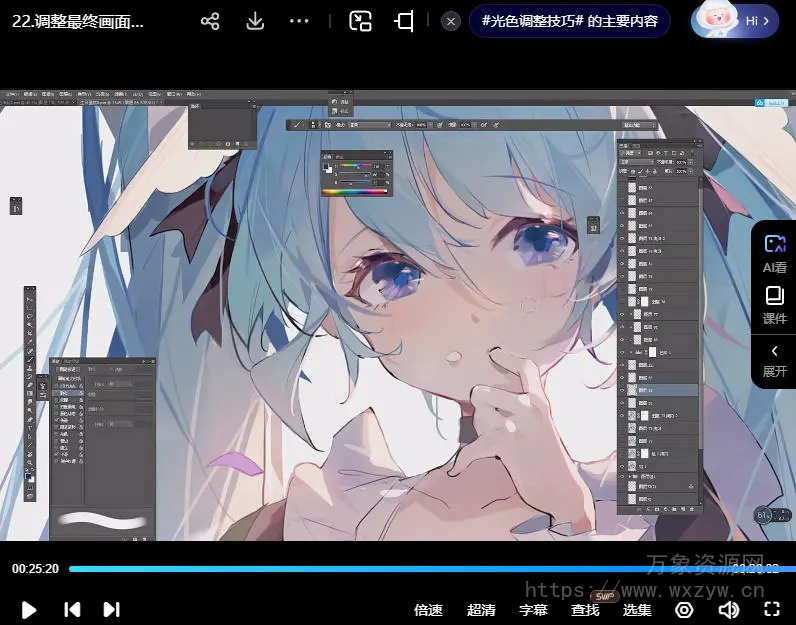Click the share icon in top bar
The image size is (796, 625).
pos(210,21)
